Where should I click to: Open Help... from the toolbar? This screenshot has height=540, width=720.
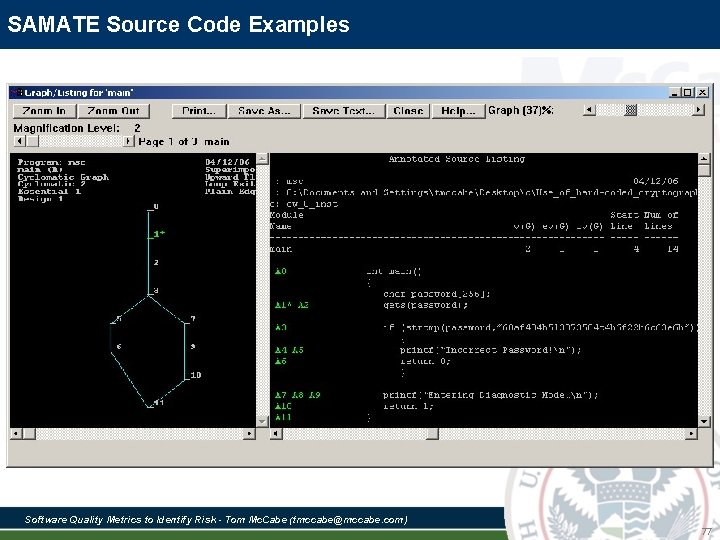pos(458,111)
